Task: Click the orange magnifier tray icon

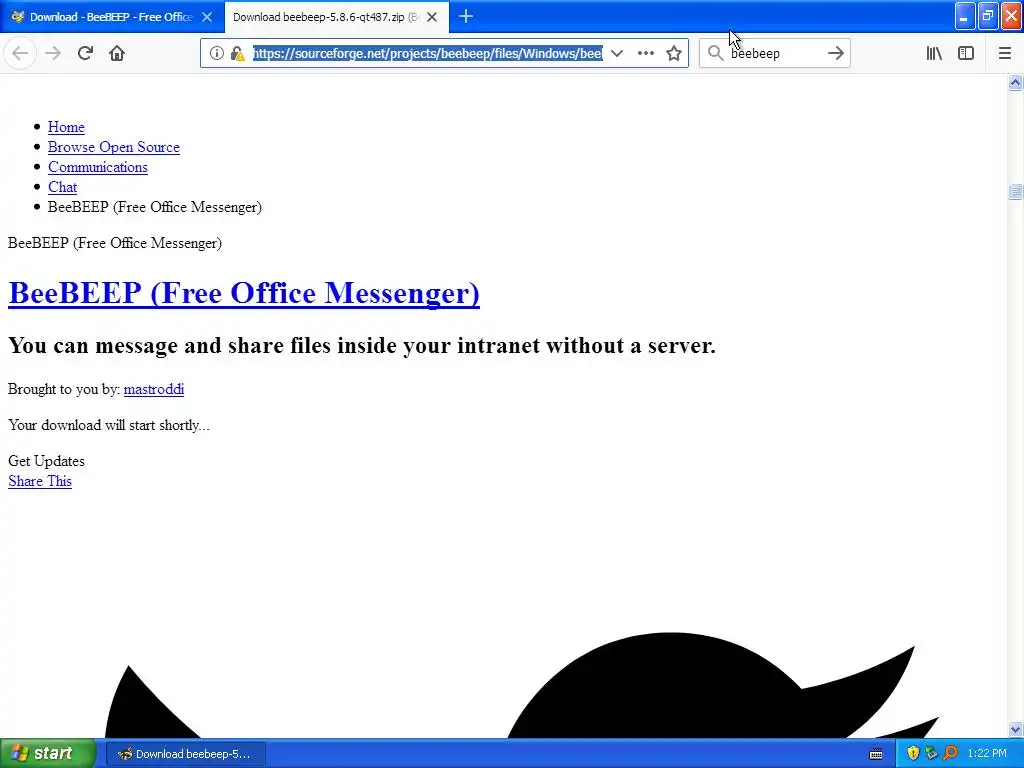Action: (x=950, y=754)
